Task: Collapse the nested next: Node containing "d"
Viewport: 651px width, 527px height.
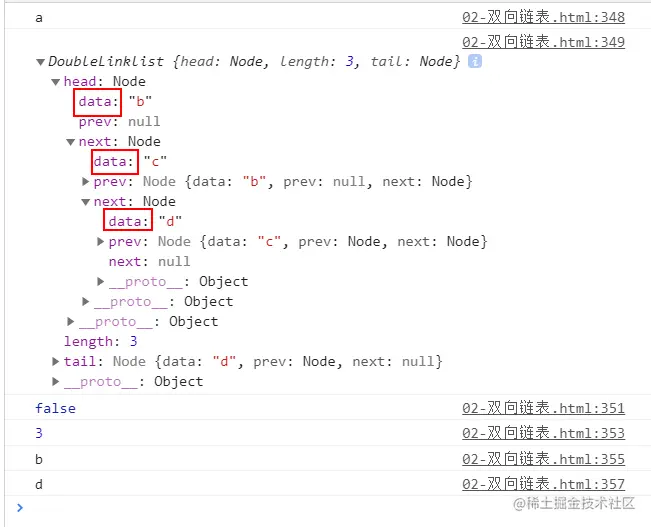Action: point(86,202)
